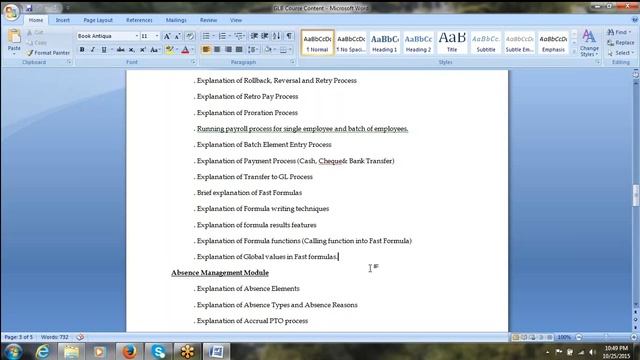Open the References ribbon tab
Viewport: 640px width, 360px height.
(139, 20)
